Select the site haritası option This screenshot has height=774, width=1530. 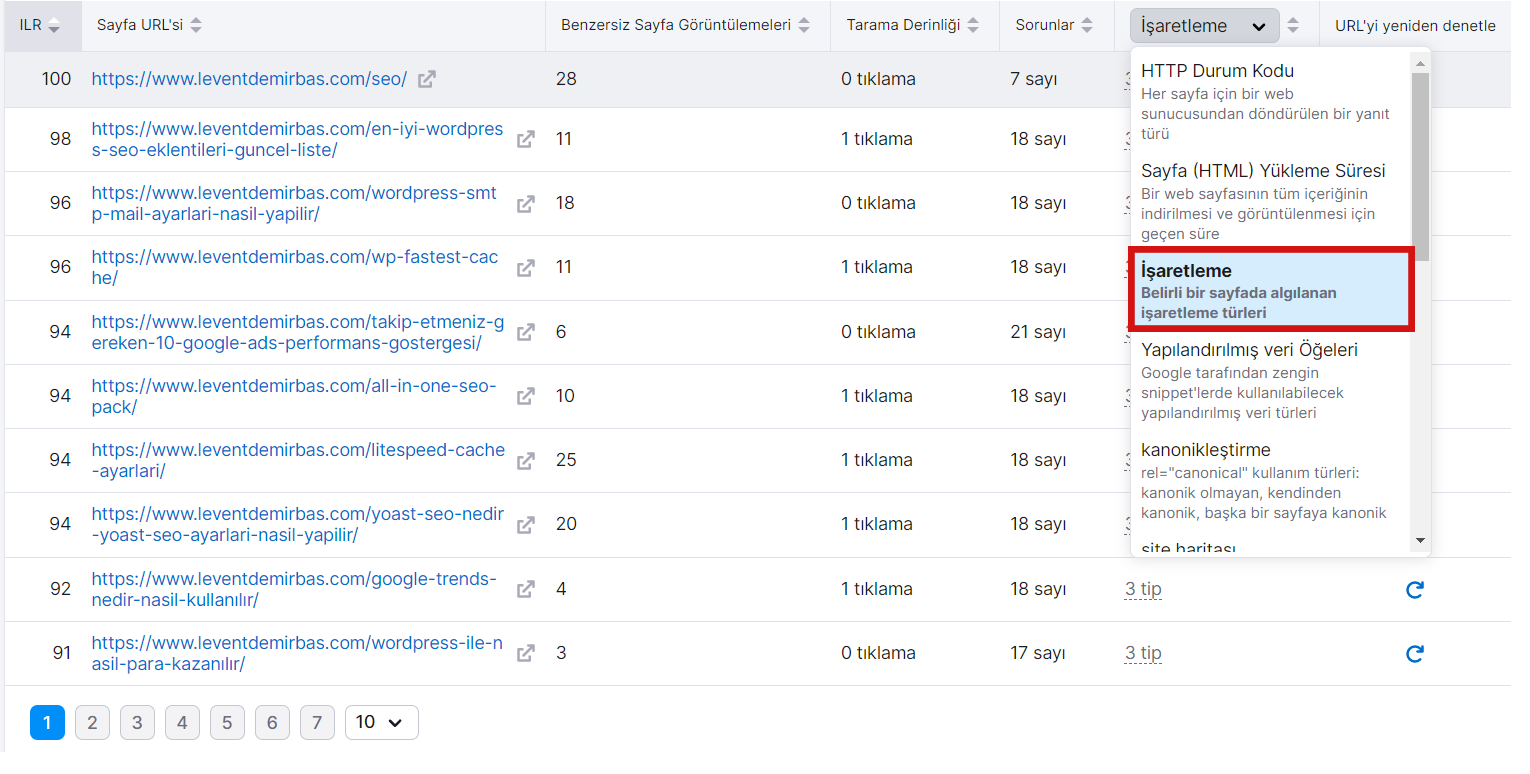(1271, 547)
